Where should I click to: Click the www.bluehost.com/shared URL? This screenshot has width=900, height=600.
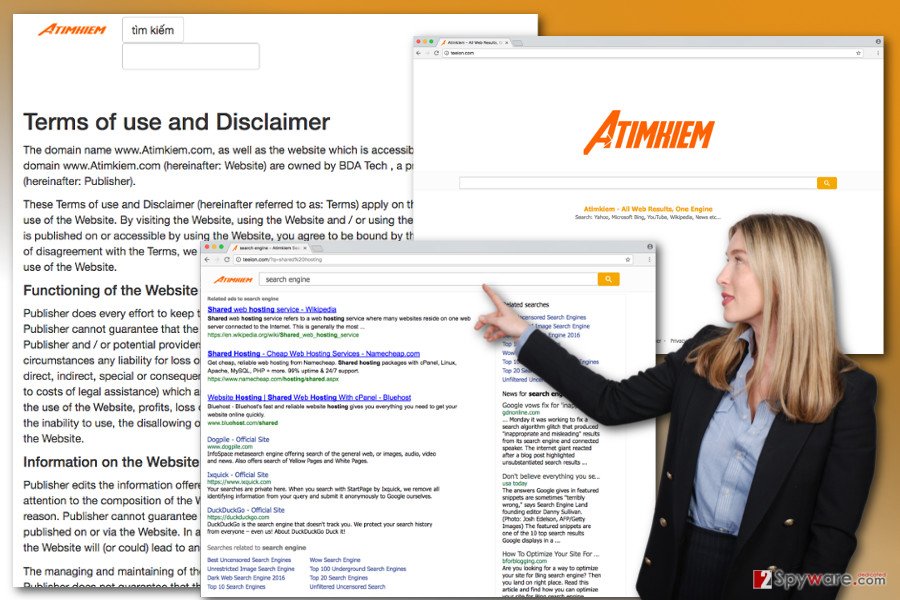[x=242, y=423]
